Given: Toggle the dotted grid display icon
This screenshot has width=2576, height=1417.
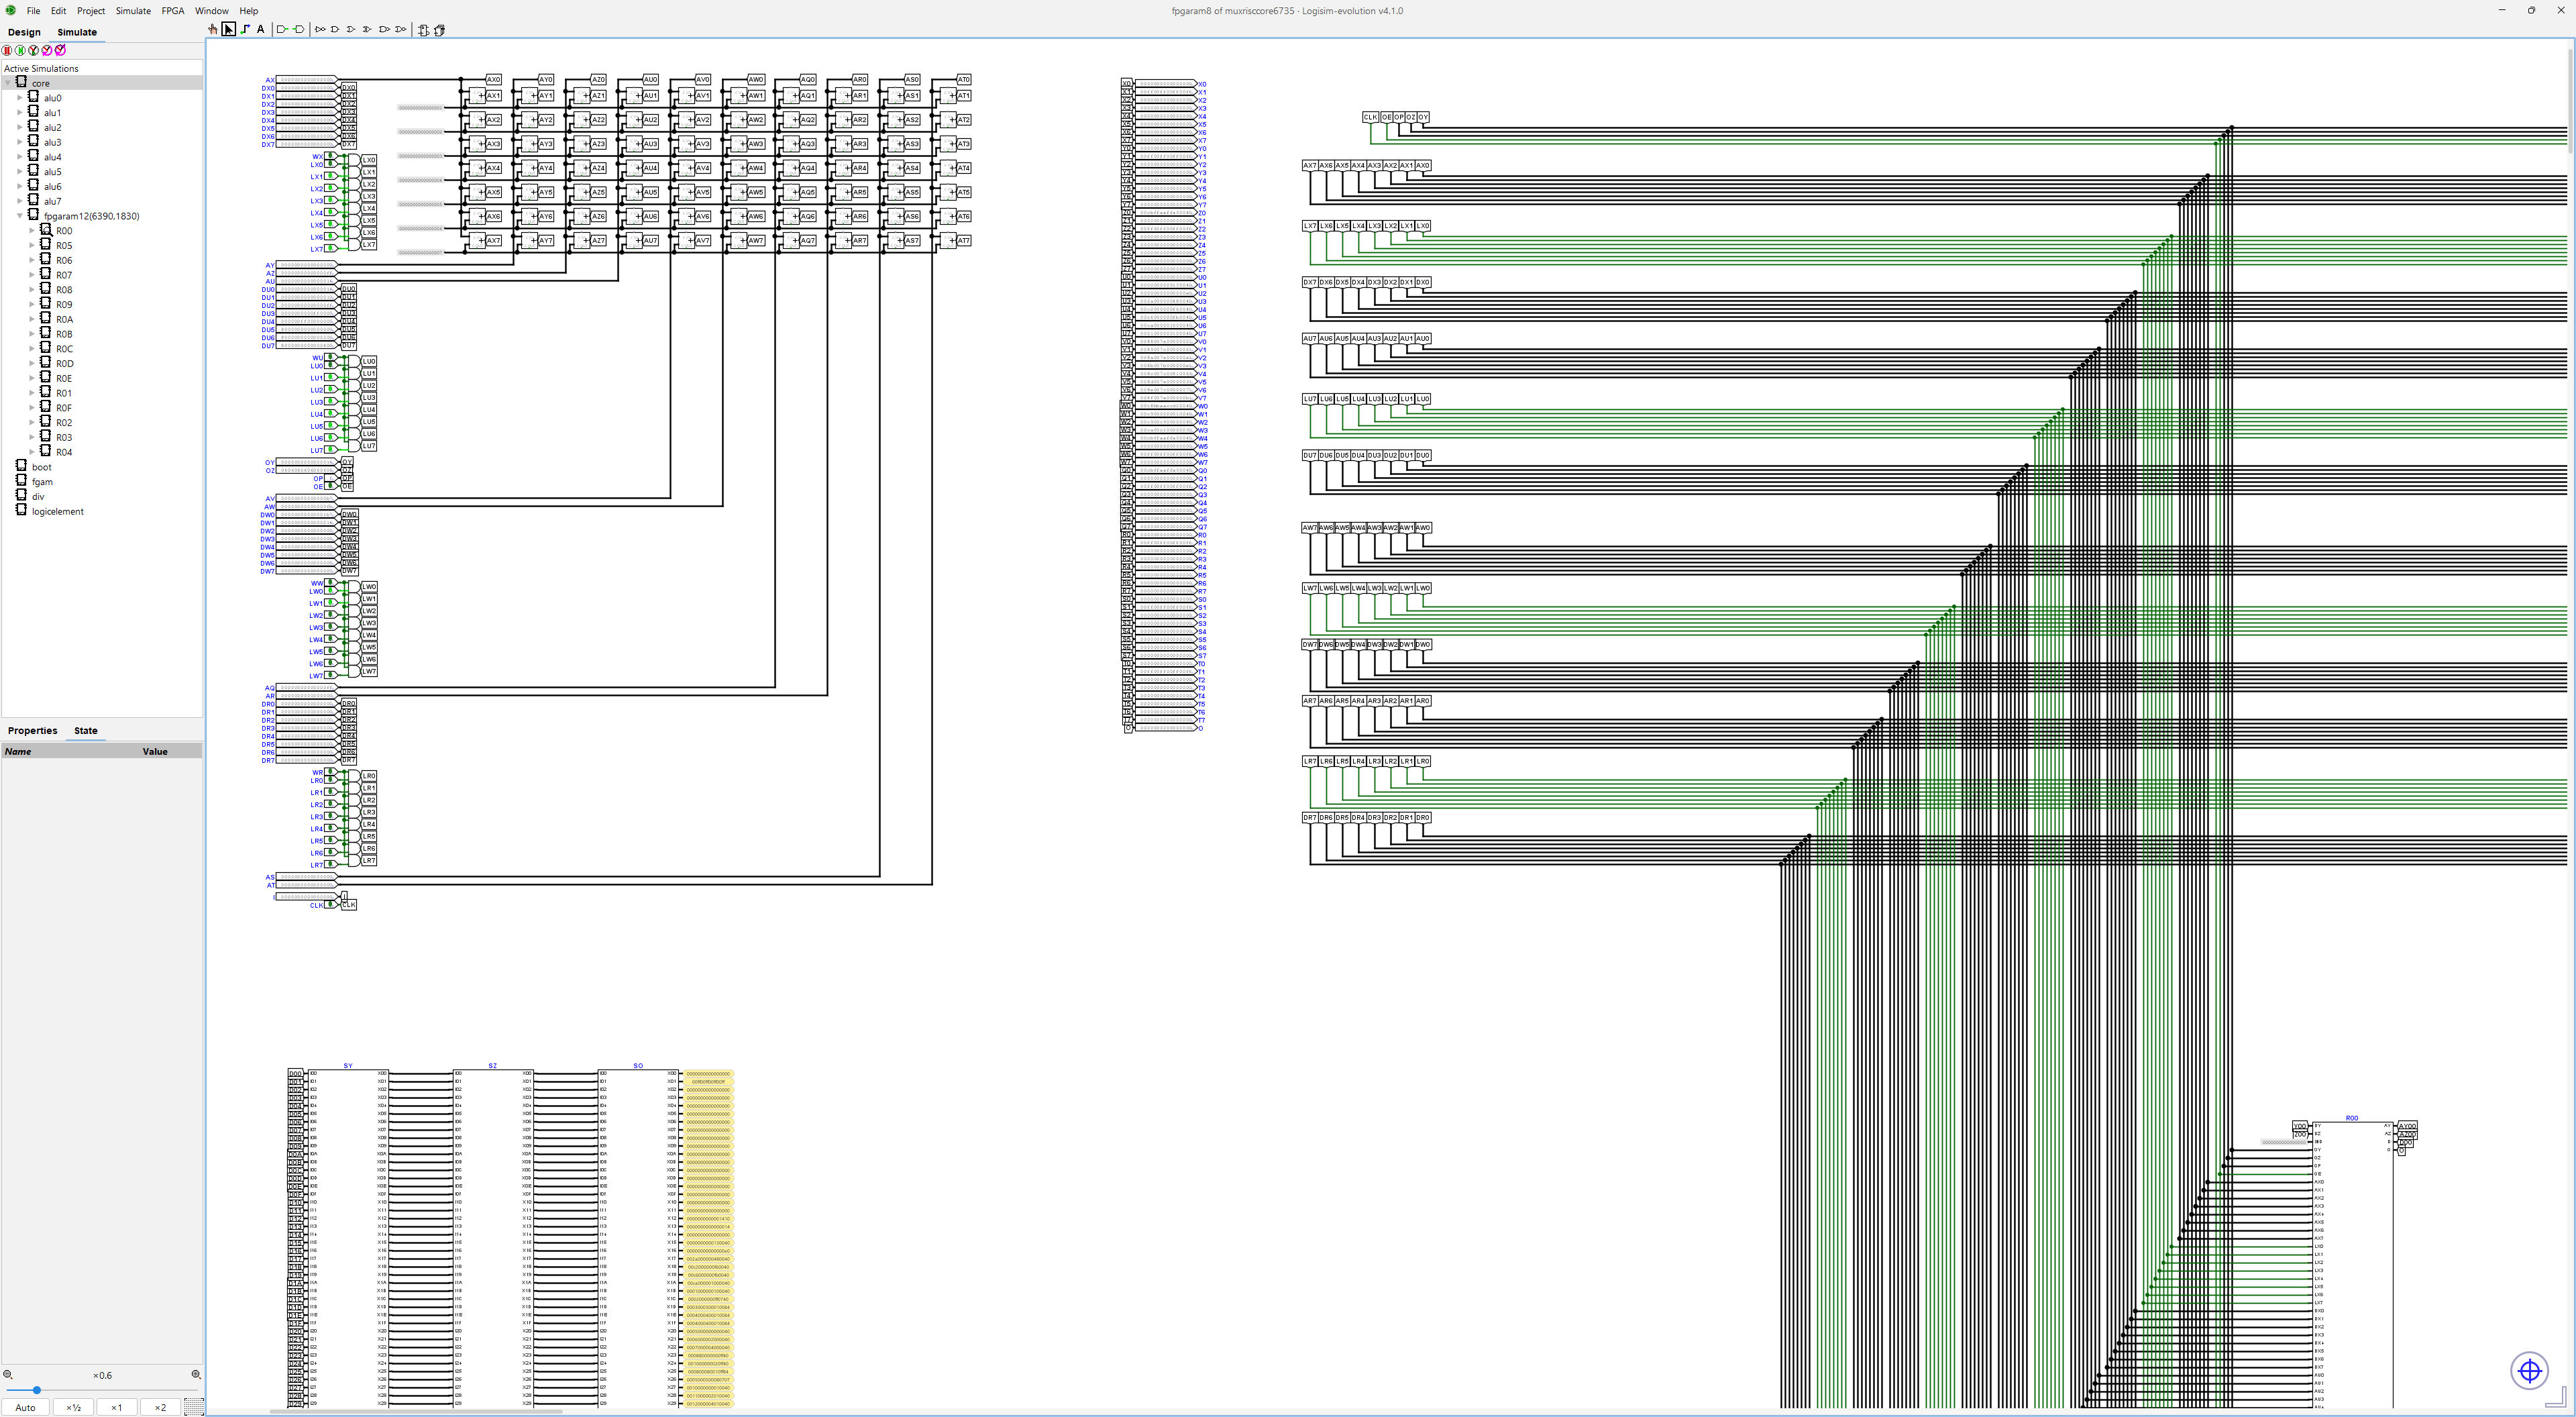Looking at the screenshot, I should (194, 1407).
